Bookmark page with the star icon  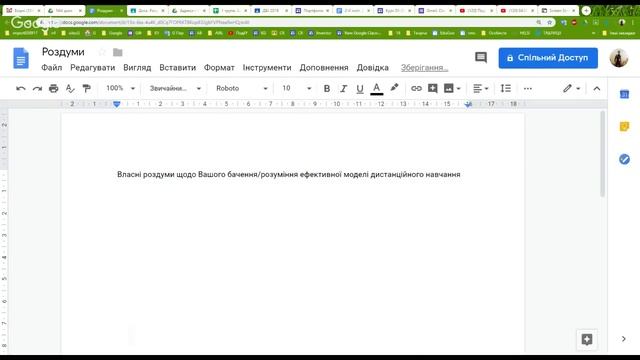click(x=549, y=22)
